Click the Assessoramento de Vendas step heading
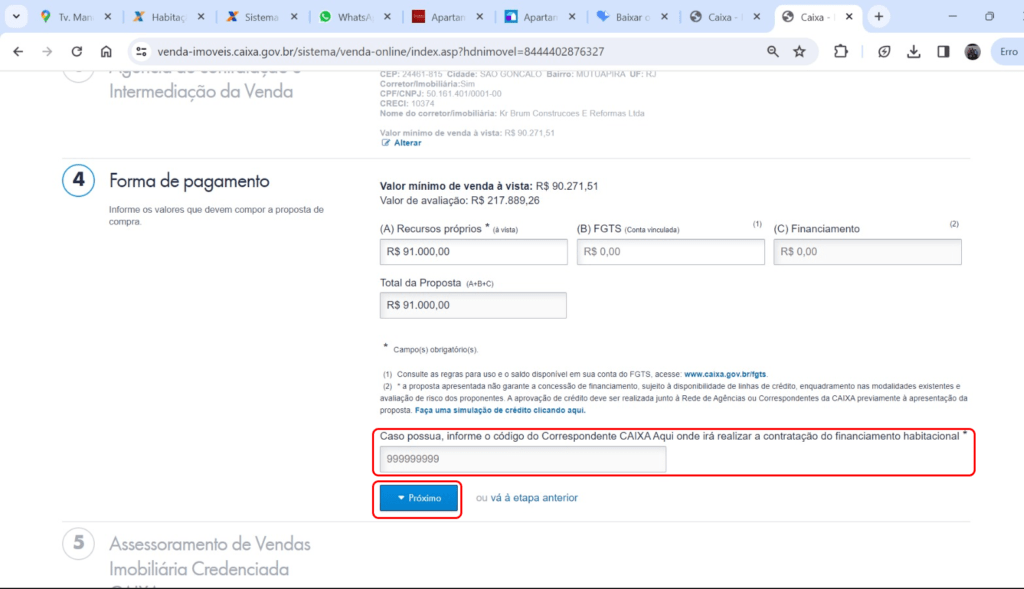The image size is (1024, 589). 210,556
